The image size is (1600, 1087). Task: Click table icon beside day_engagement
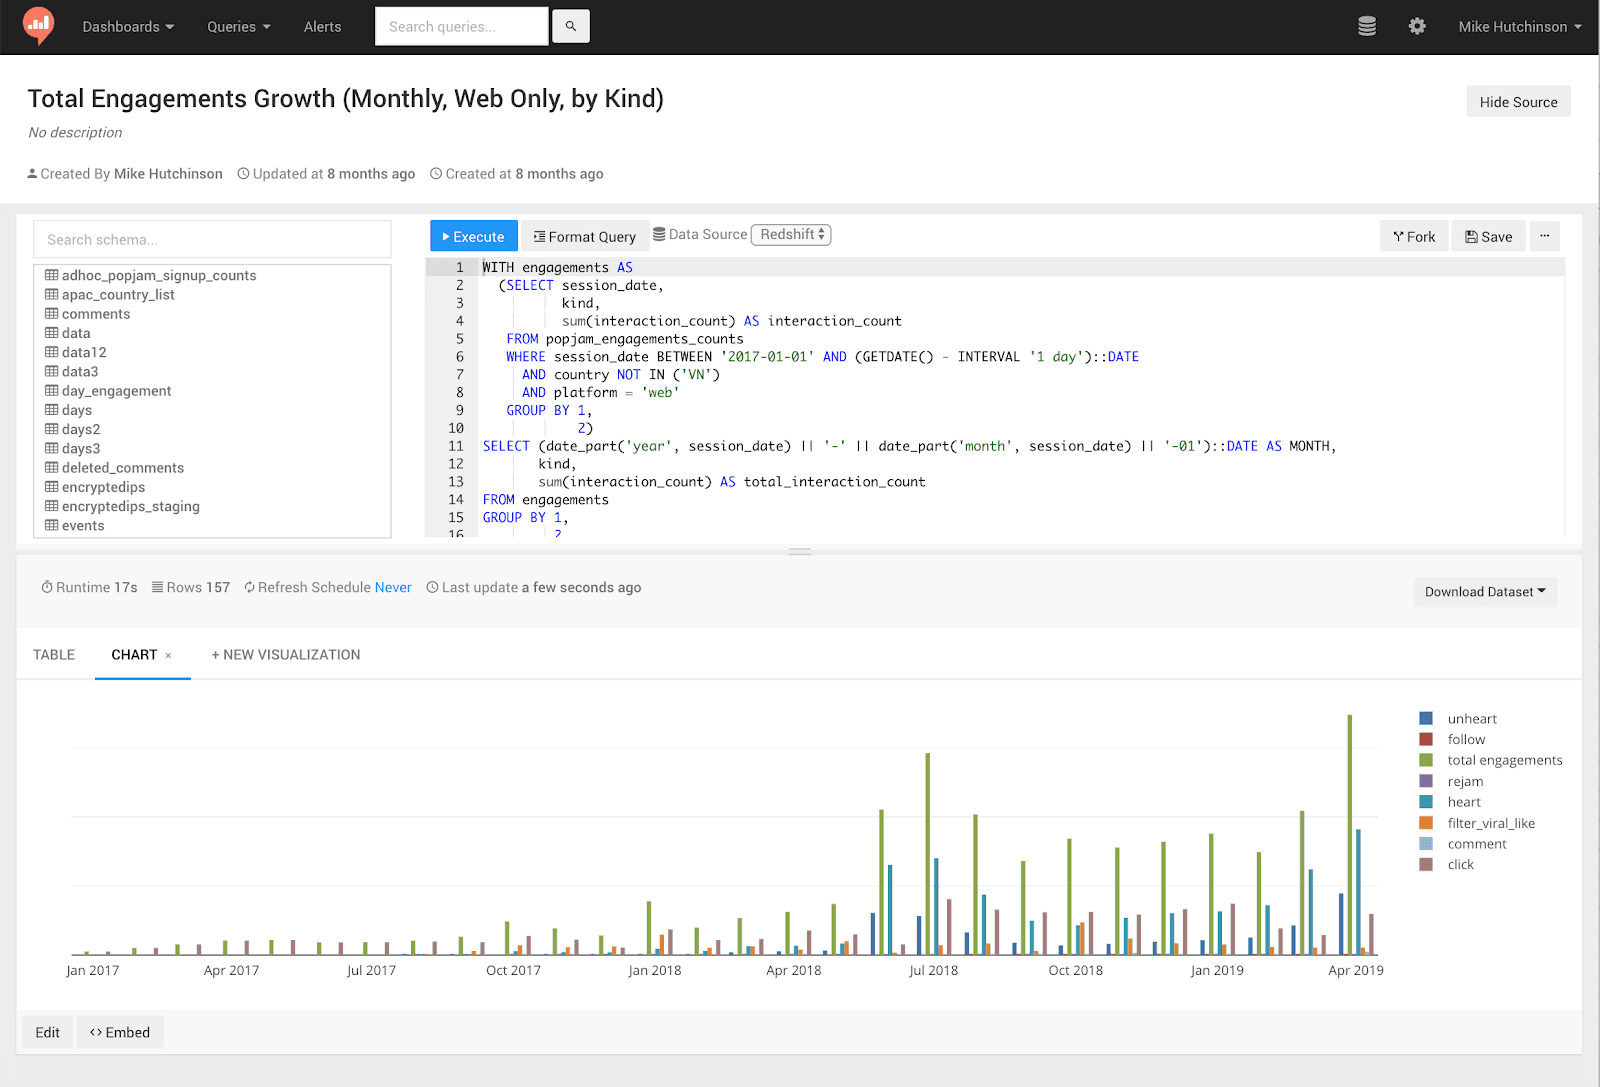tap(51, 391)
